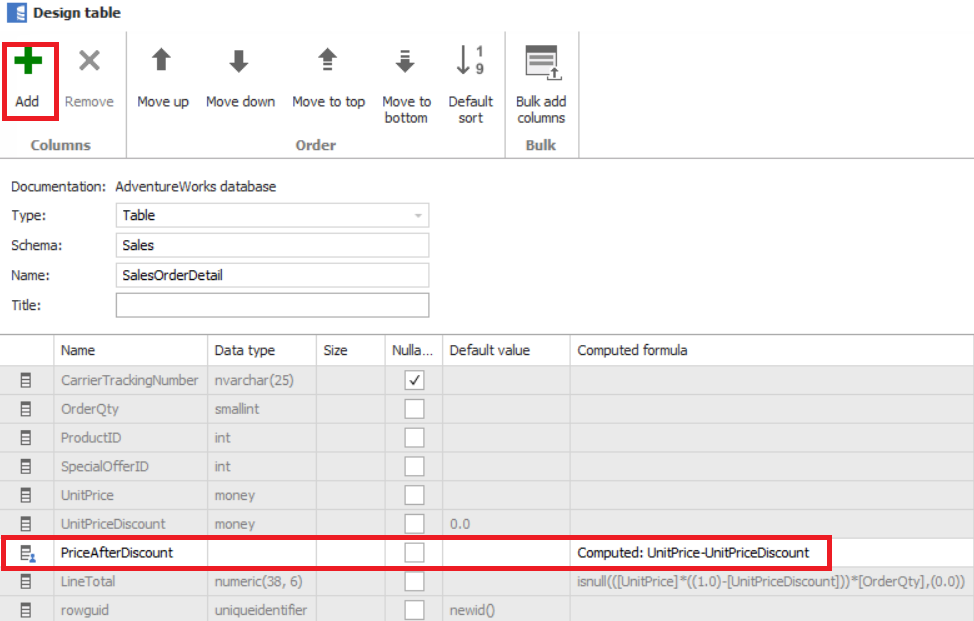Click the green Add column icon
The width and height of the screenshot is (974, 621).
tap(28, 62)
